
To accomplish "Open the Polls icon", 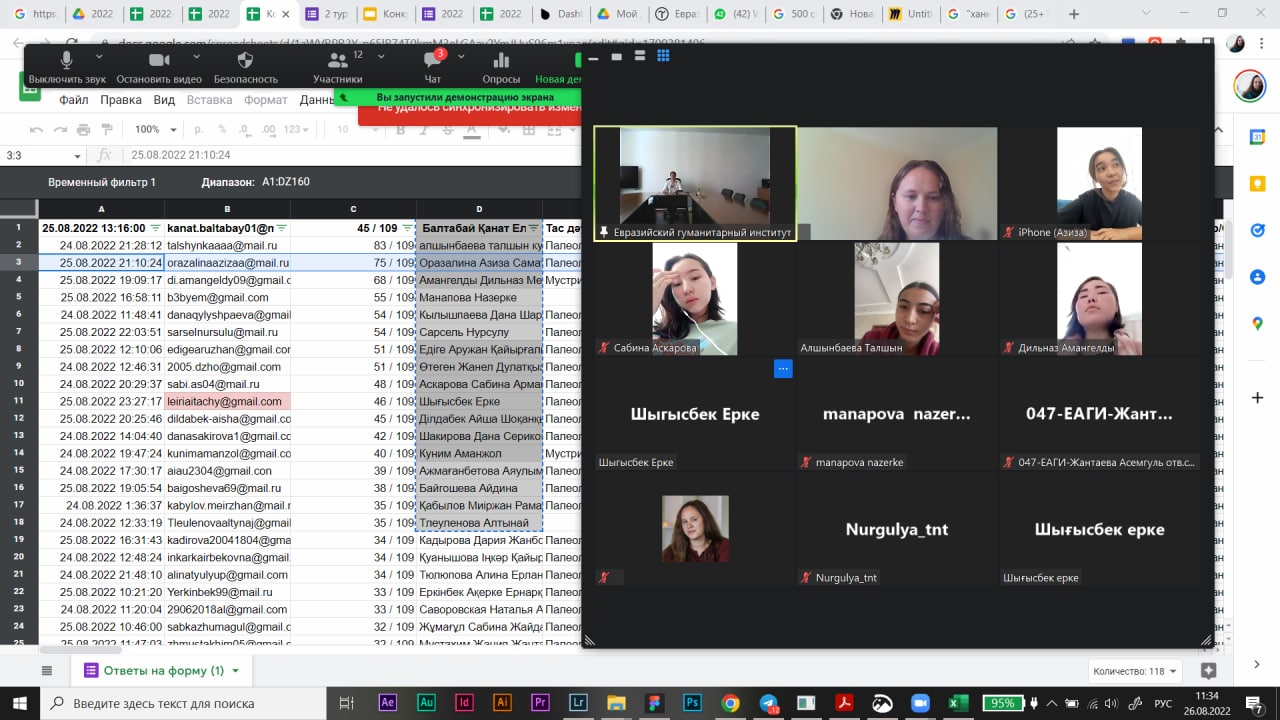I will point(501,62).
